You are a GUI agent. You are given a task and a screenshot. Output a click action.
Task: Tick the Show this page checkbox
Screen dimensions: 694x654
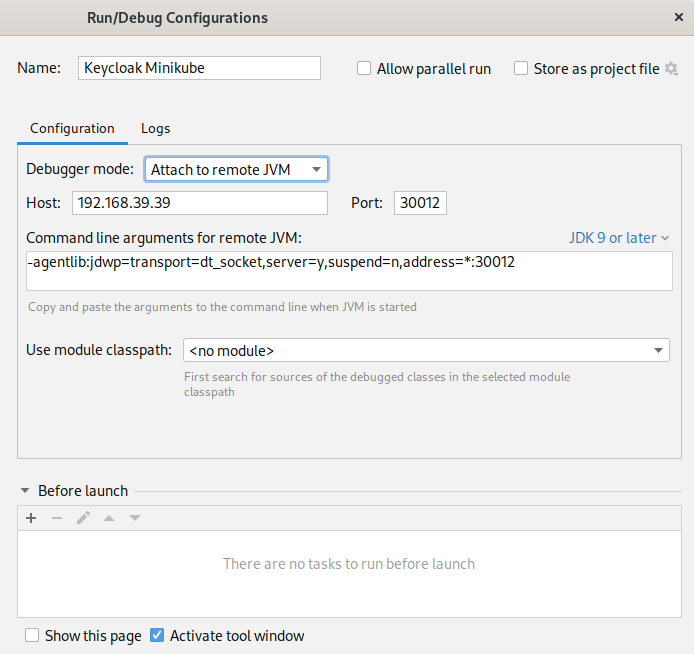[32, 635]
